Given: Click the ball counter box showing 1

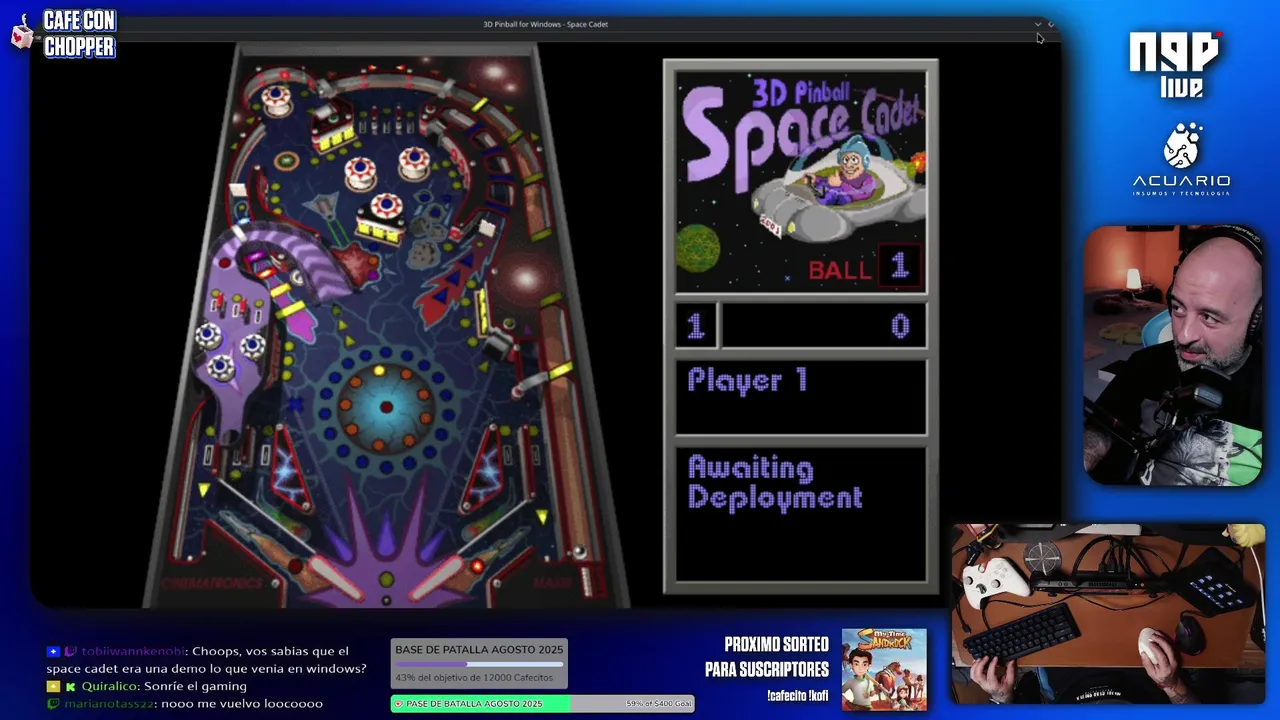Looking at the screenshot, I should tap(899, 265).
